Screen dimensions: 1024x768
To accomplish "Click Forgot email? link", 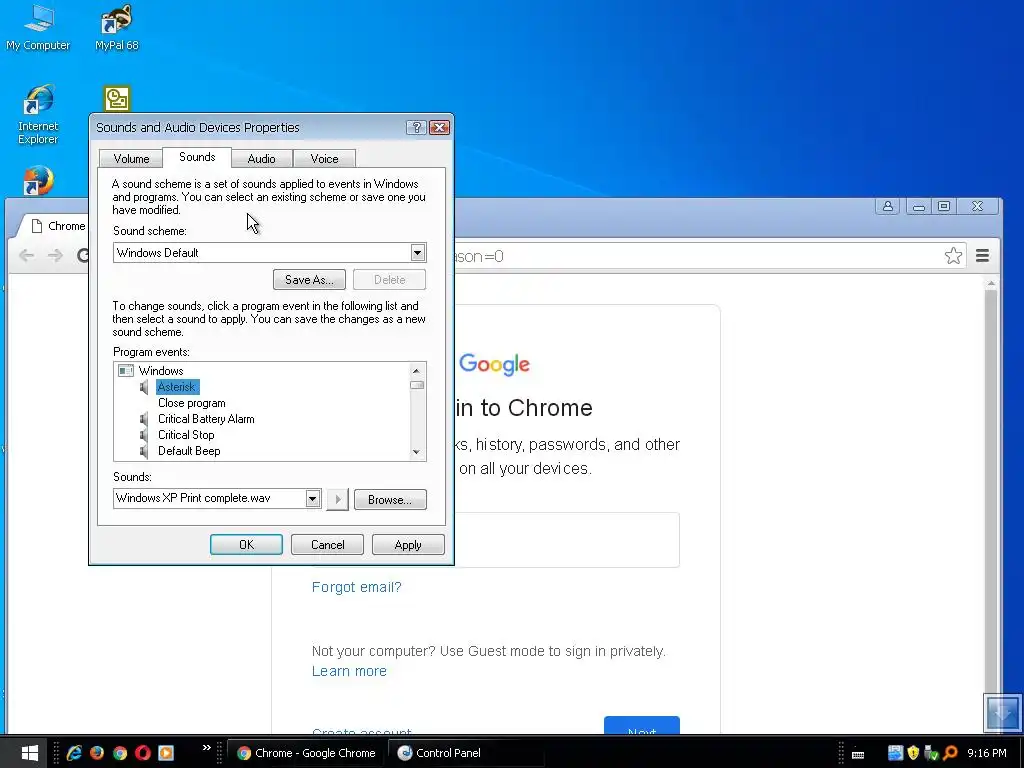I will pos(357,587).
